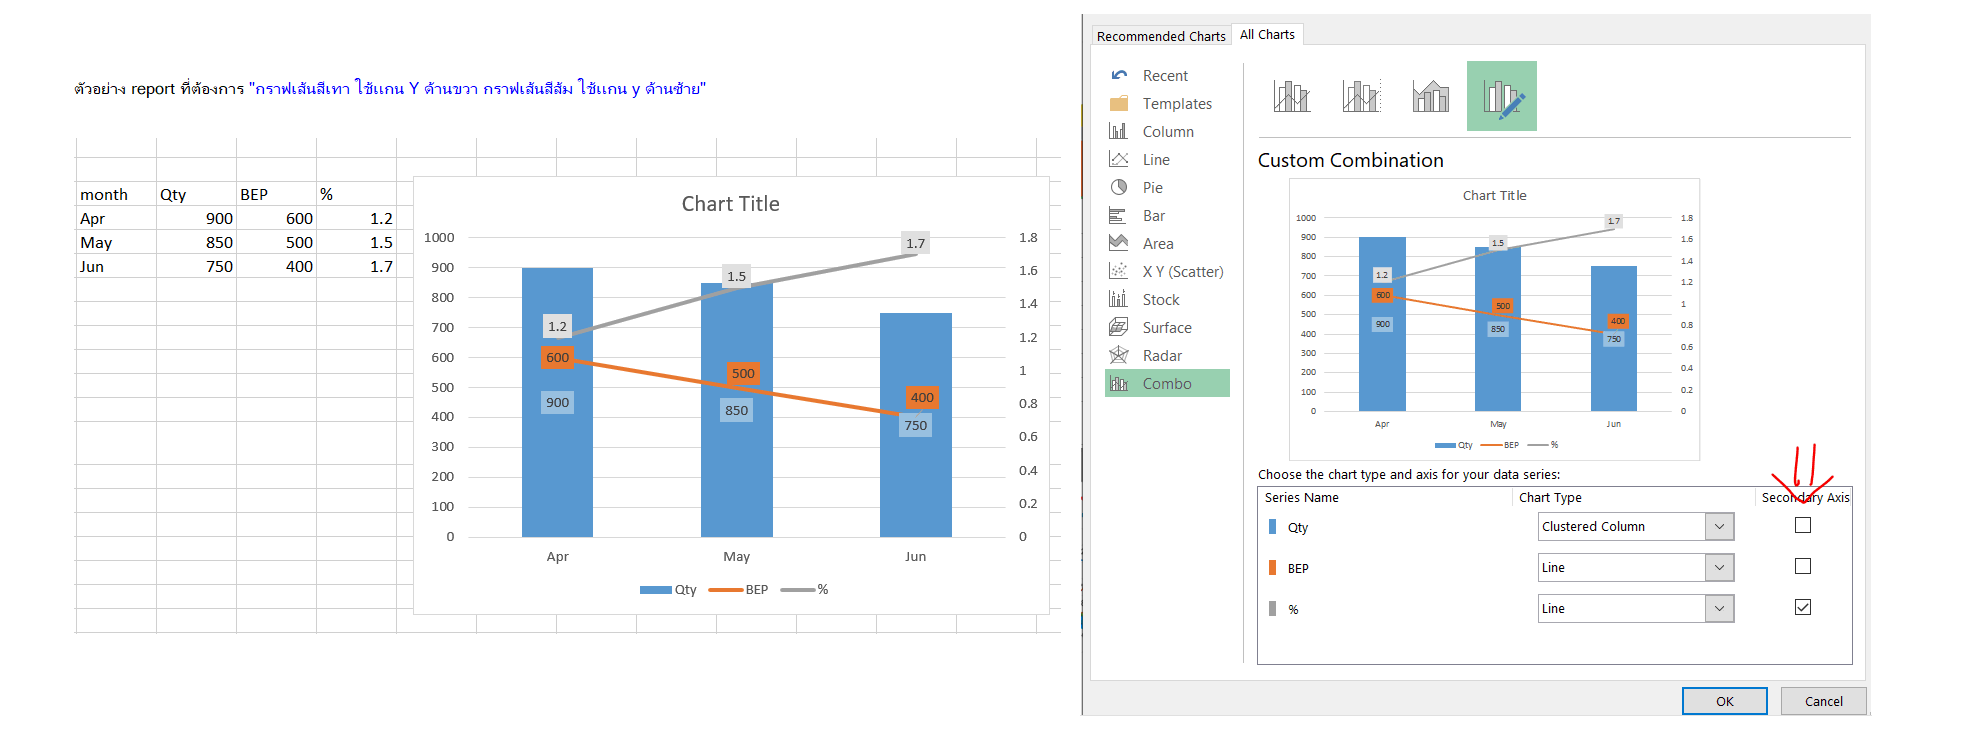Viewport: 1982px width, 754px height.
Task: Click the Templates folder icon
Action: pos(1119,103)
